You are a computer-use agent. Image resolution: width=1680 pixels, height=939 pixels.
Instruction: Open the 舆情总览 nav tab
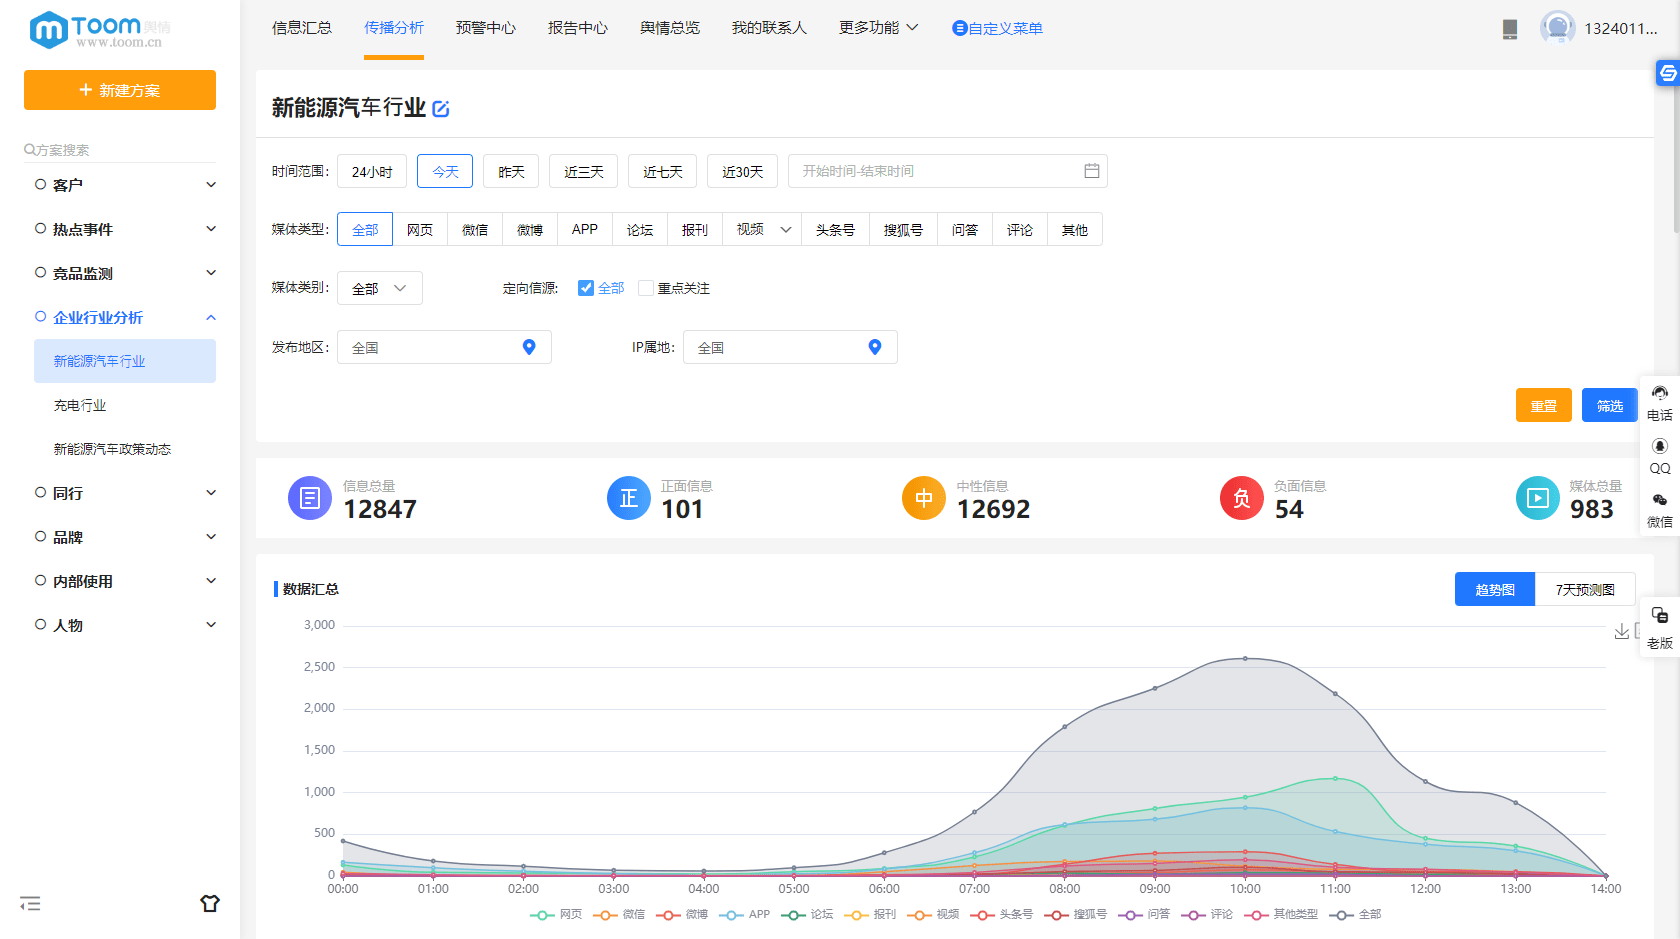(670, 28)
